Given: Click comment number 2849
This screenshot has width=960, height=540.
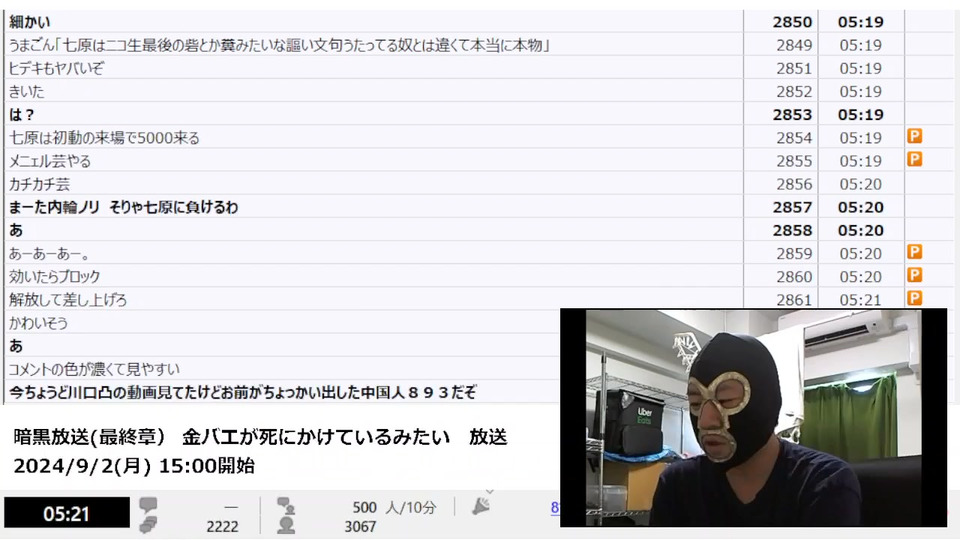Looking at the screenshot, I should (794, 45).
